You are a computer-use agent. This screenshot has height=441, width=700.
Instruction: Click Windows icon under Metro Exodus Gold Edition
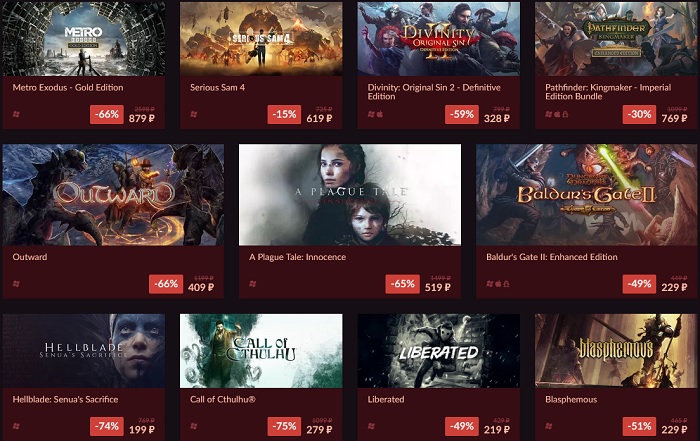(16, 114)
